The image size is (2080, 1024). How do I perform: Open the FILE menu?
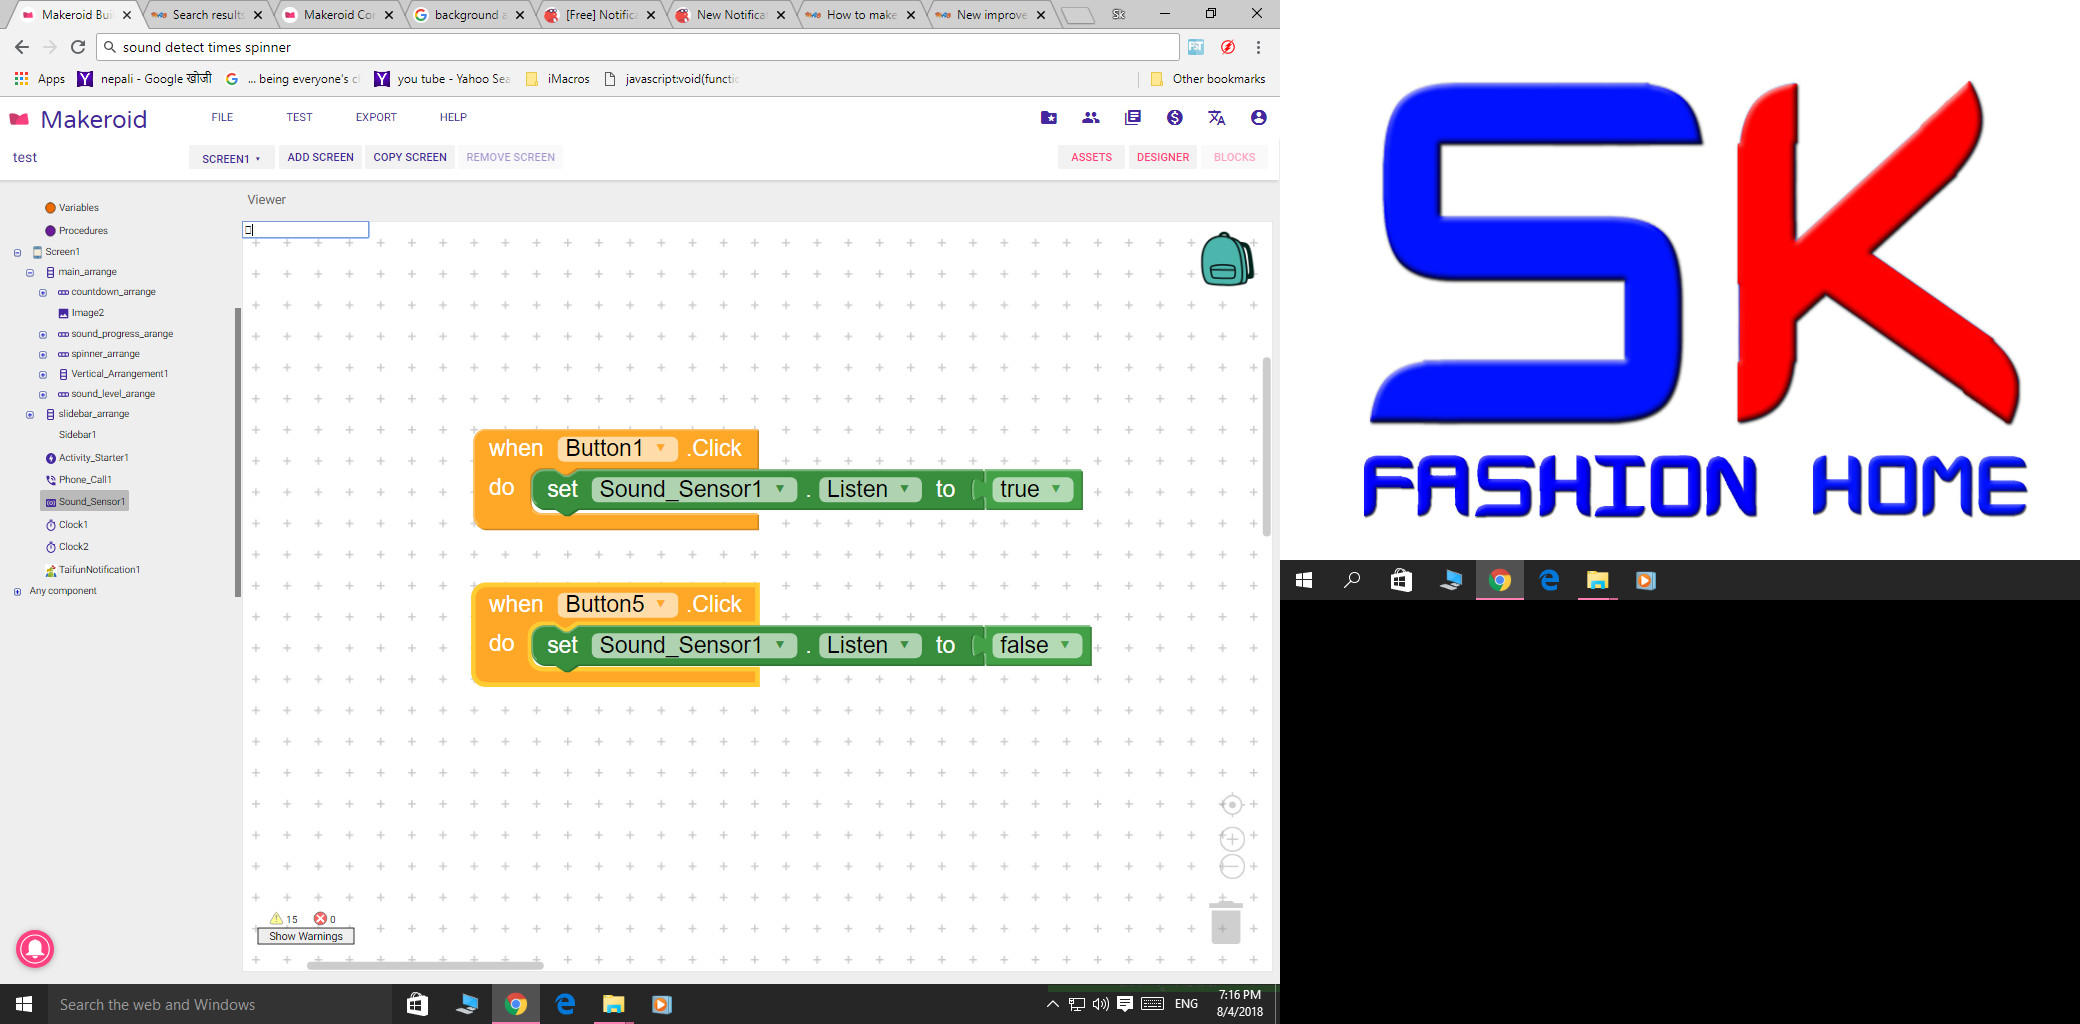(222, 117)
